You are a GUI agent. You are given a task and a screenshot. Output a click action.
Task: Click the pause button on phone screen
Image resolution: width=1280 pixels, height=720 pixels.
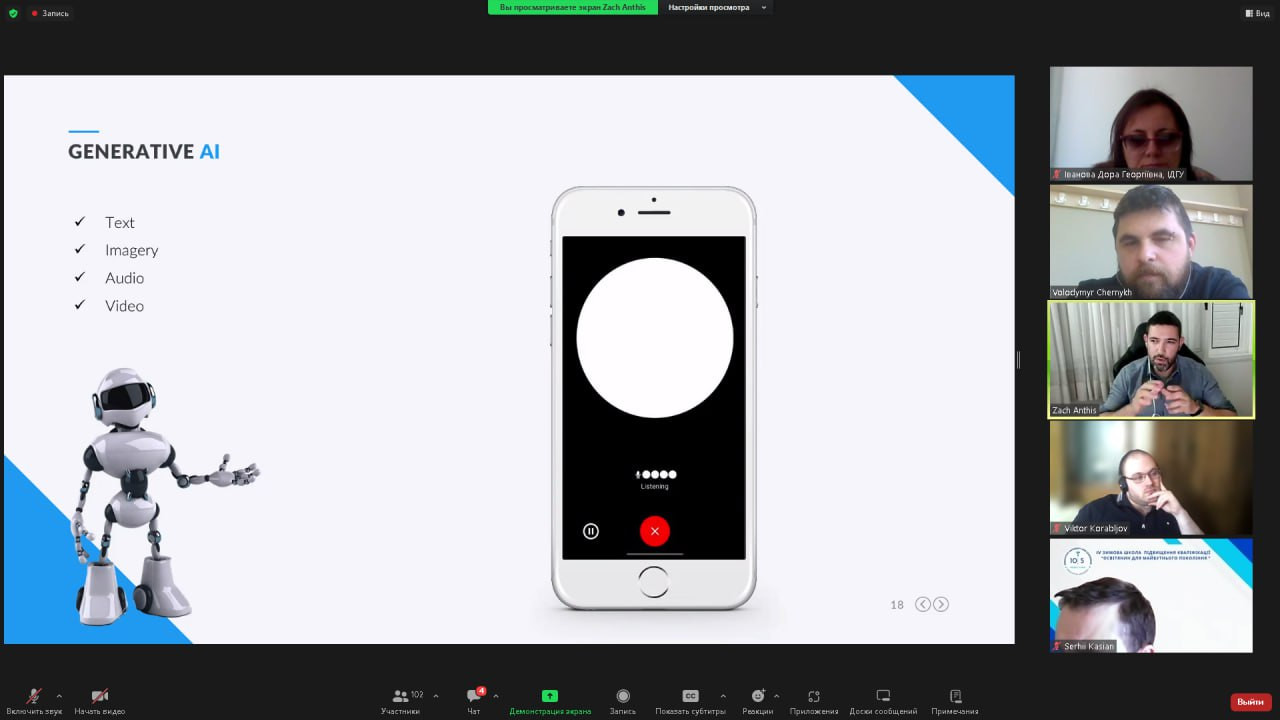click(x=591, y=531)
